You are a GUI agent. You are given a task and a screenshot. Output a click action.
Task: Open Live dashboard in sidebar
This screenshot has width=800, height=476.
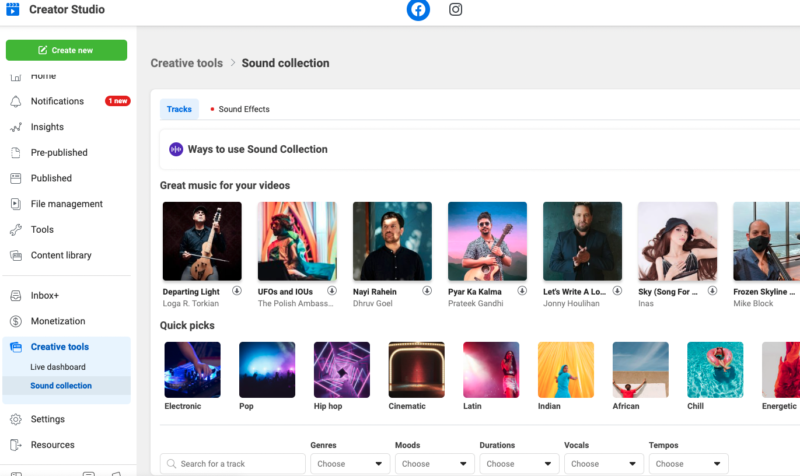tap(58, 367)
